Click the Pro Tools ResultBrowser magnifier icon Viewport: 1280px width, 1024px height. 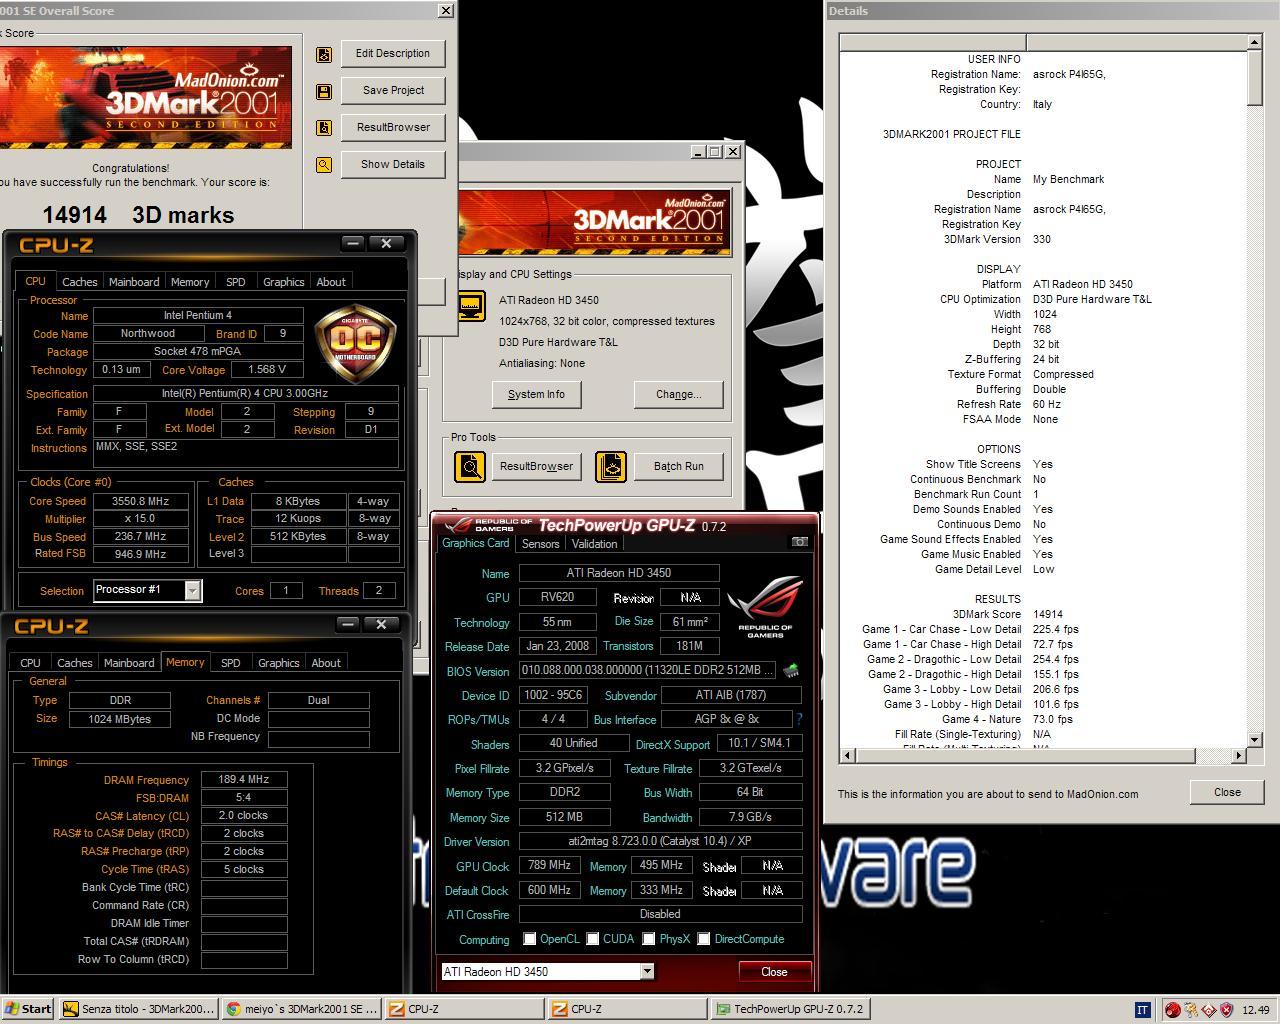[x=470, y=466]
